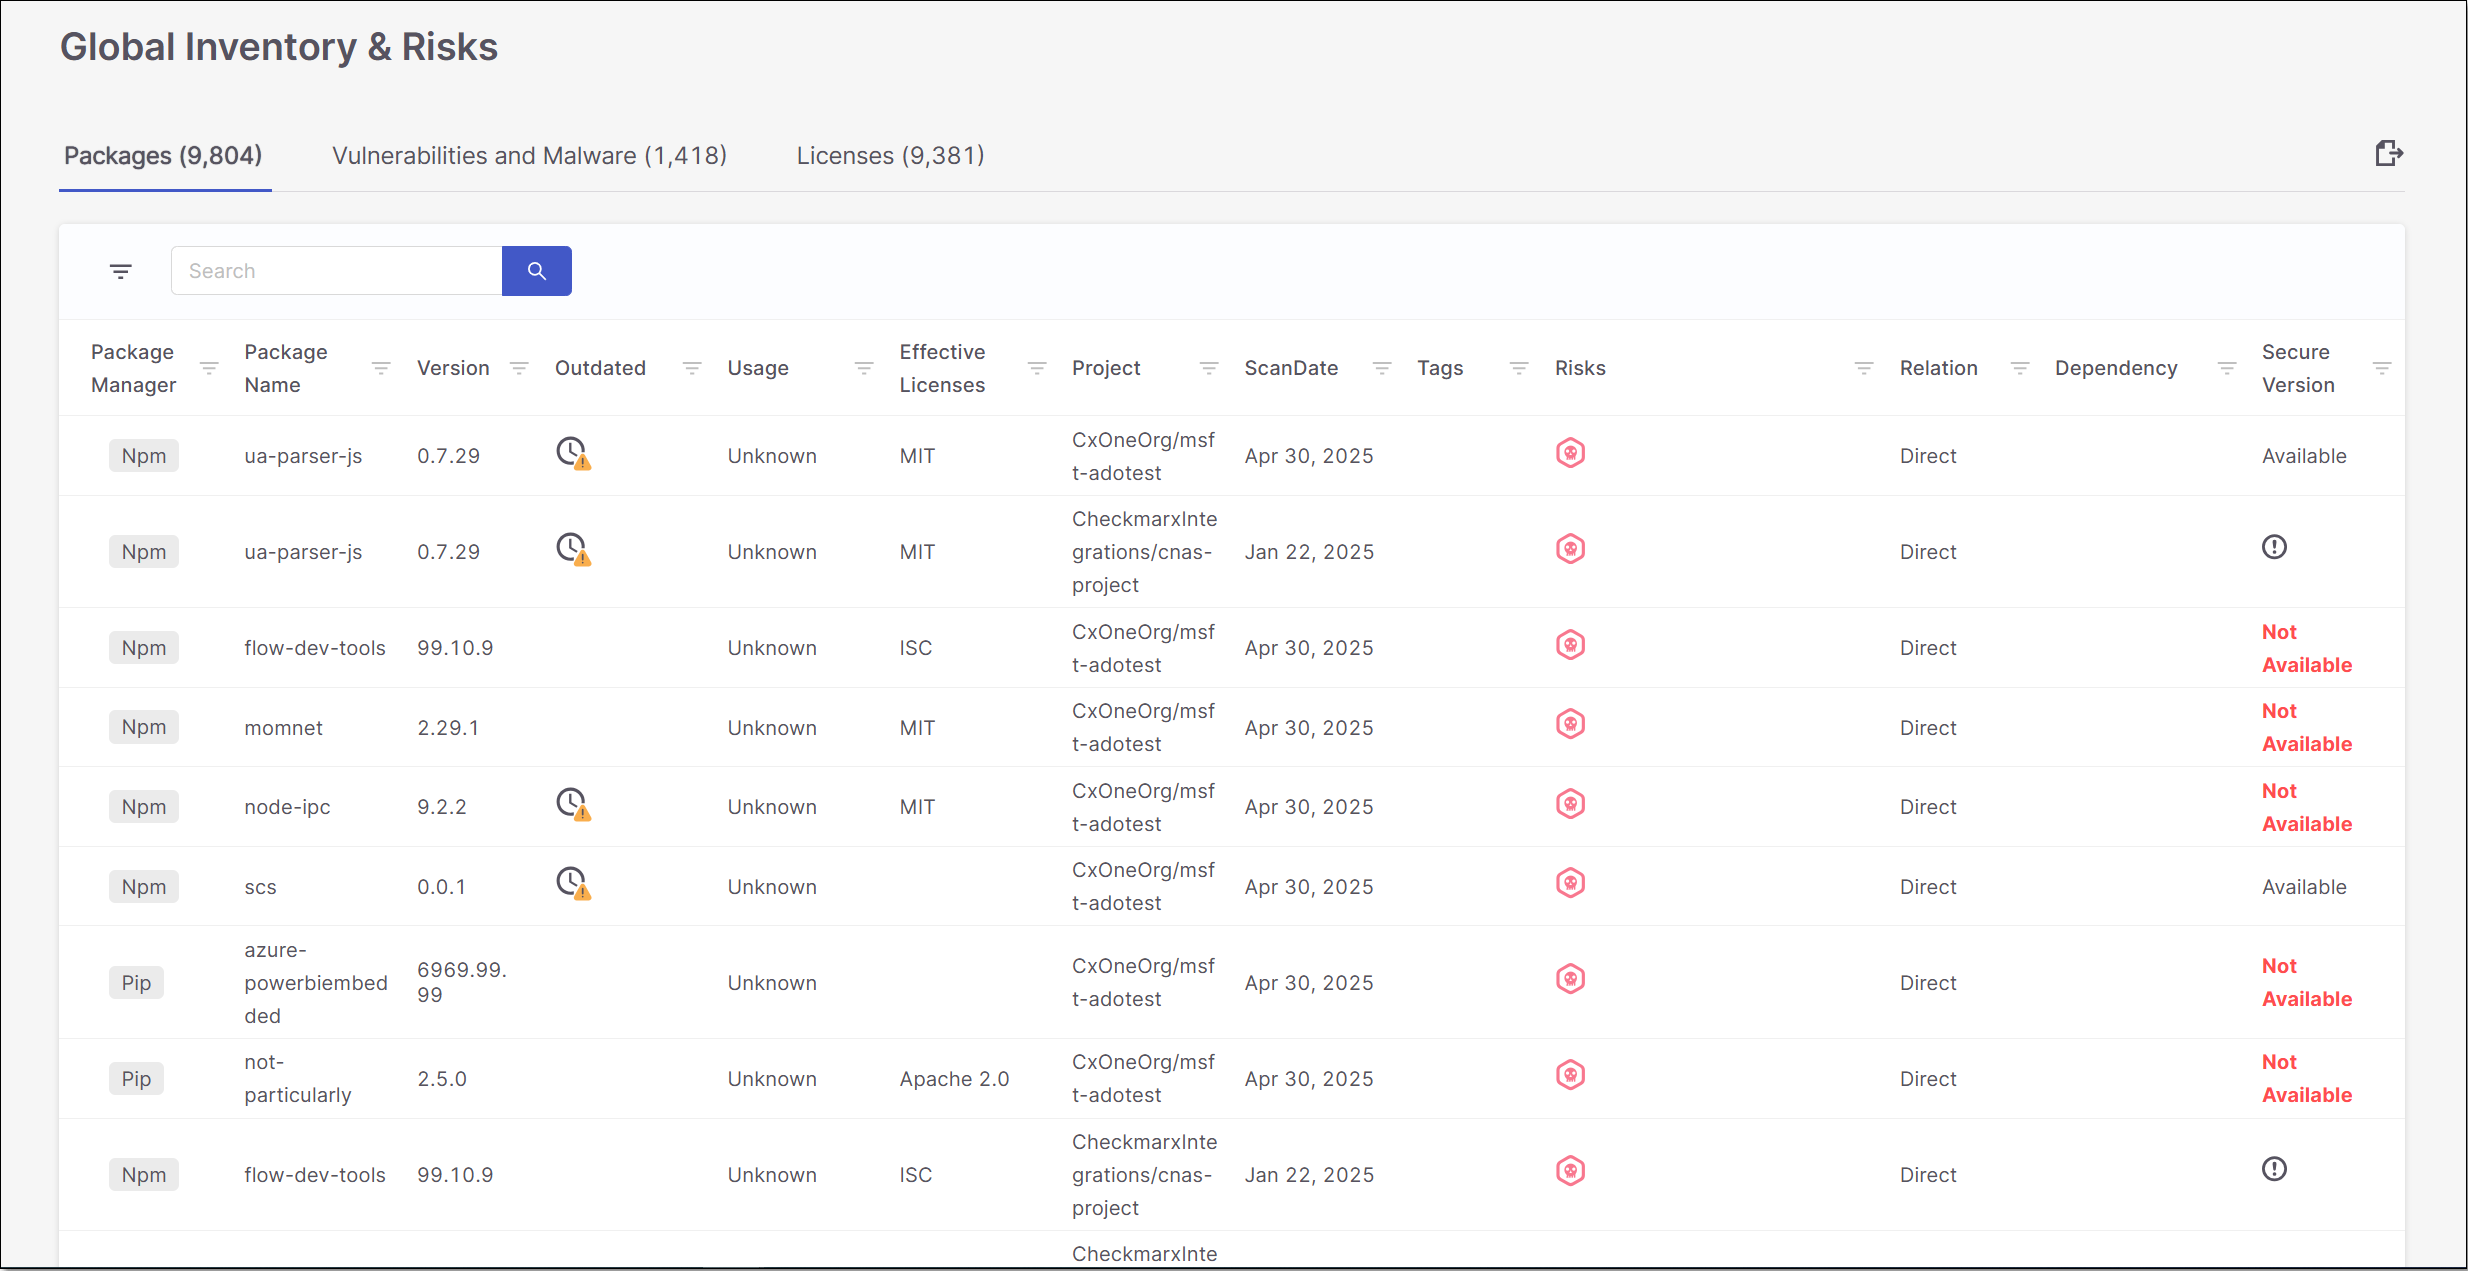Click secure version info icon in ua-parser-js Jan 22 row
2468x1271 pixels.
coord(2274,547)
